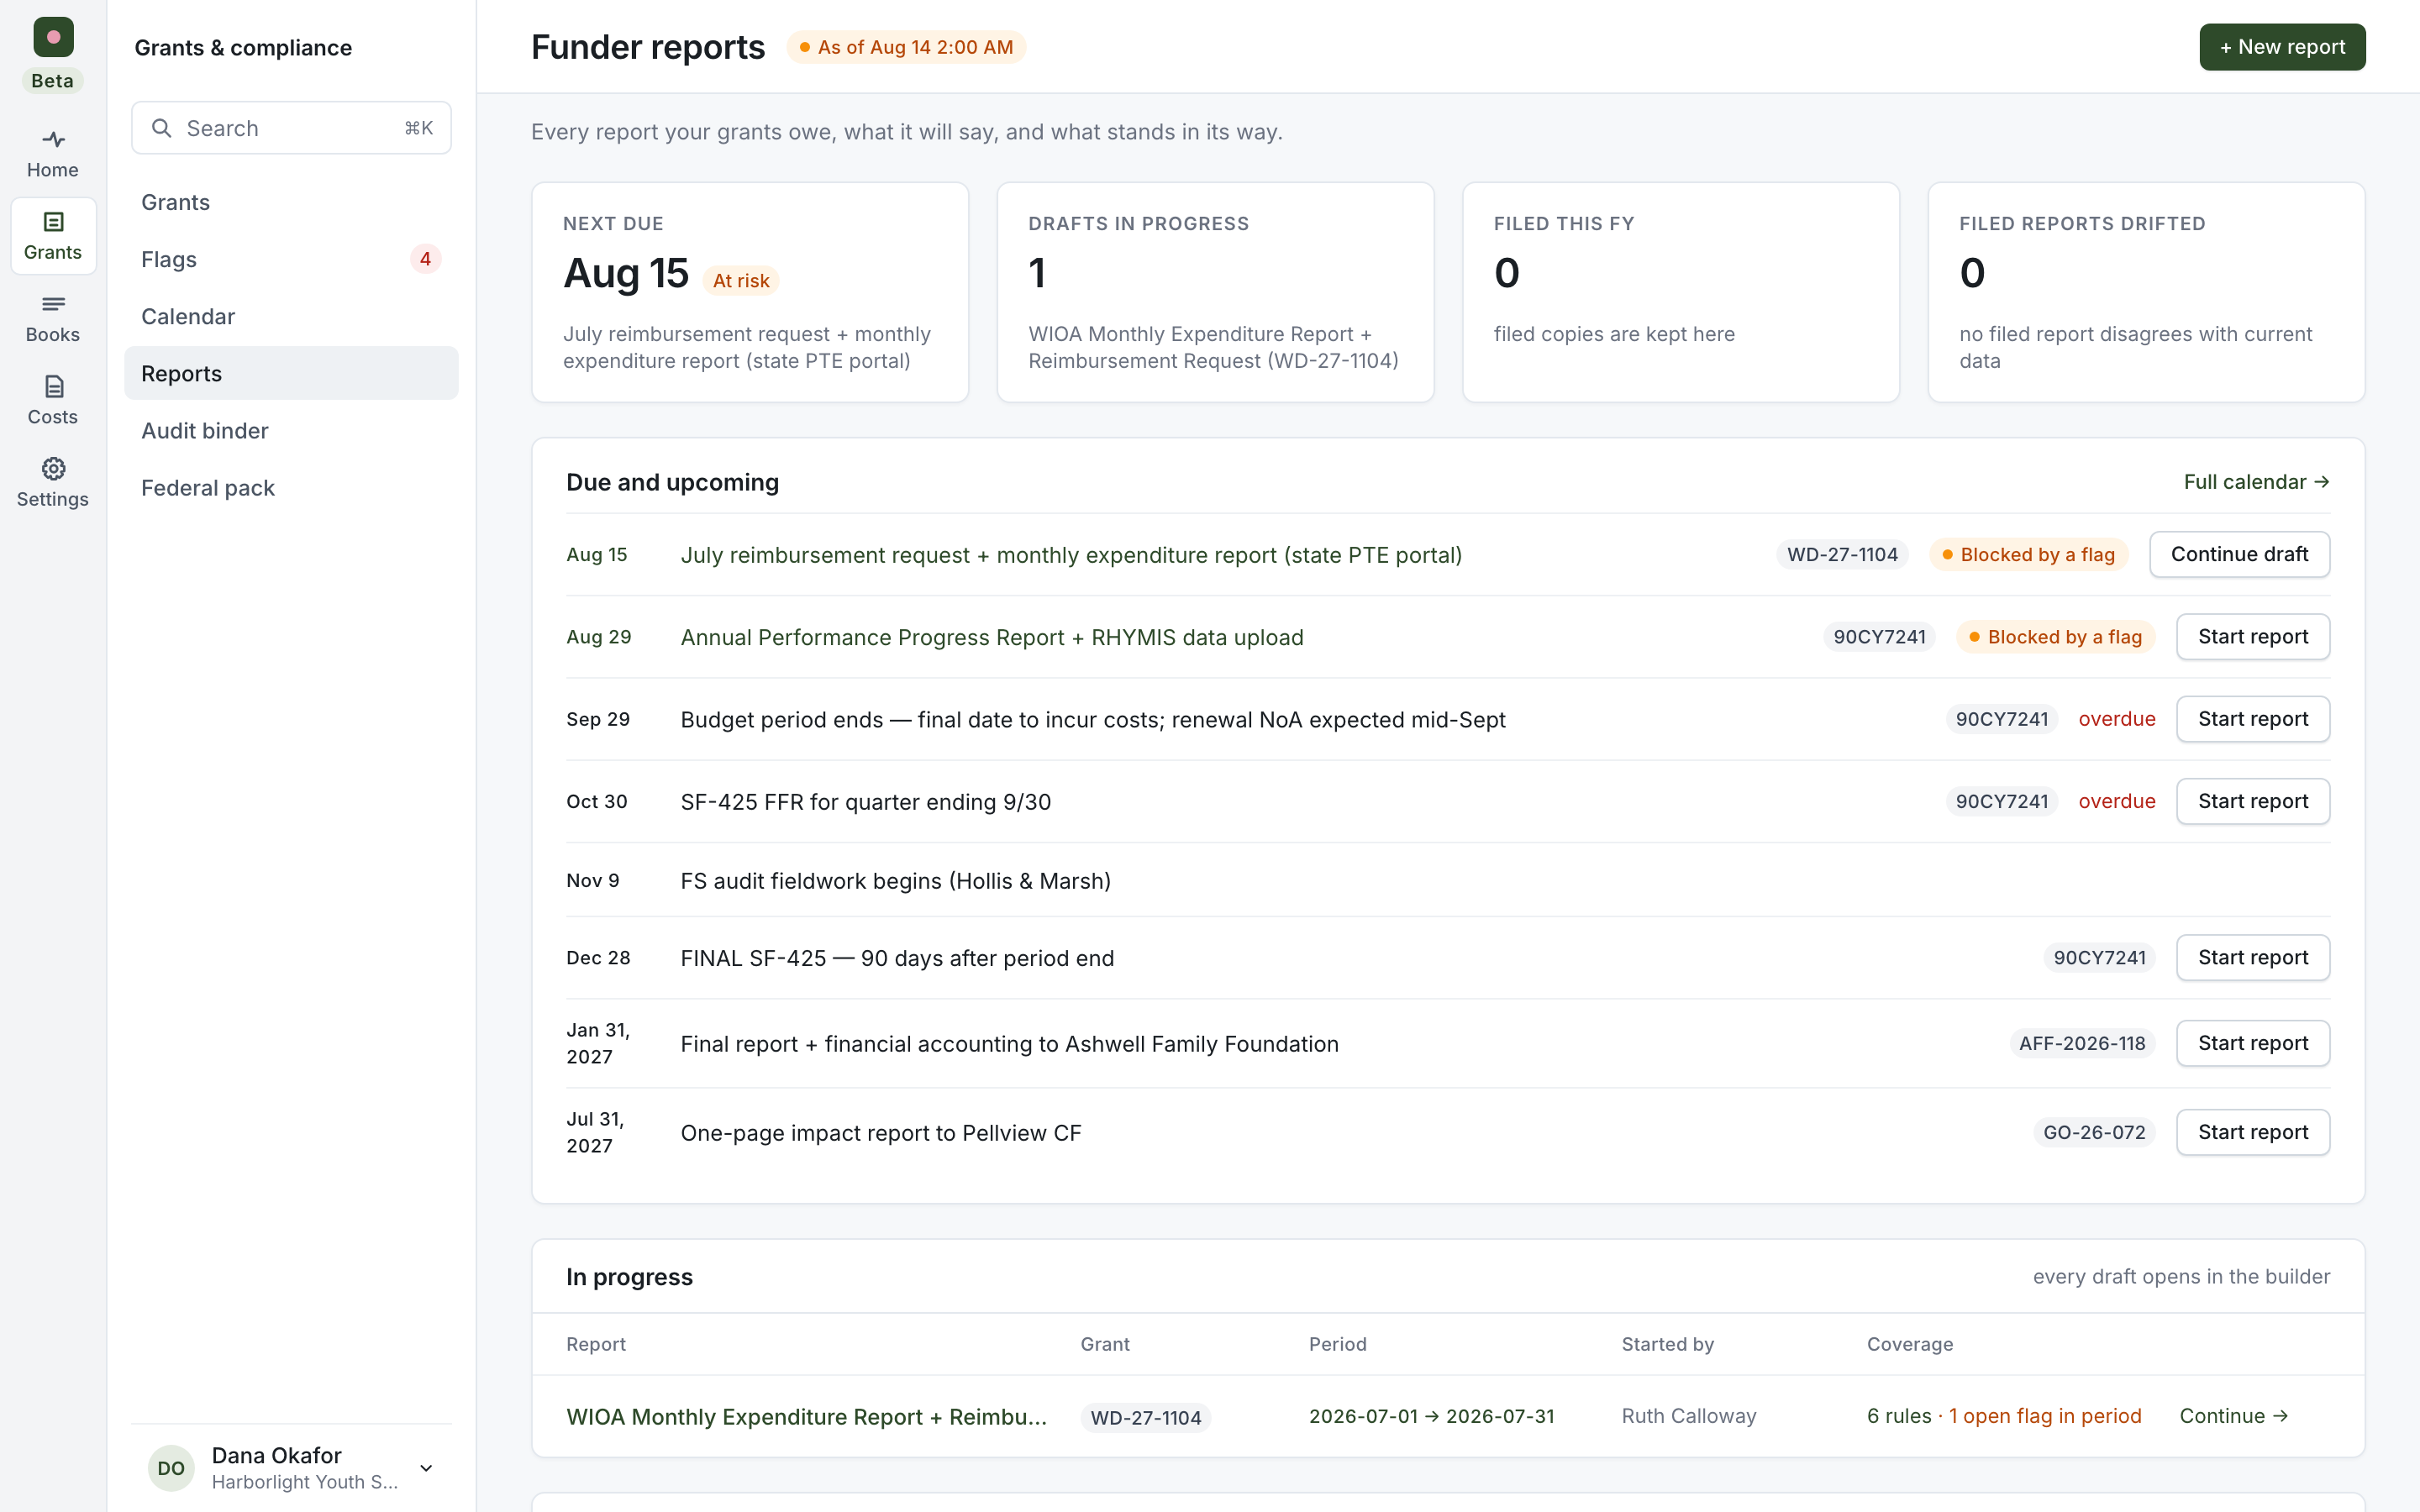This screenshot has width=2420, height=1512.
Task: Click the GO-26-072 grant tag
Action: [x=2094, y=1132]
